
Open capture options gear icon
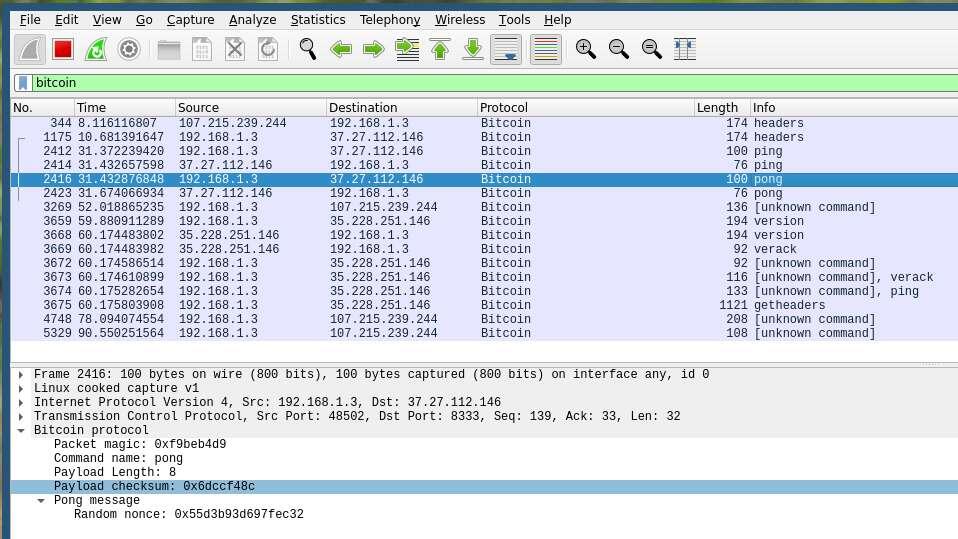(129, 50)
